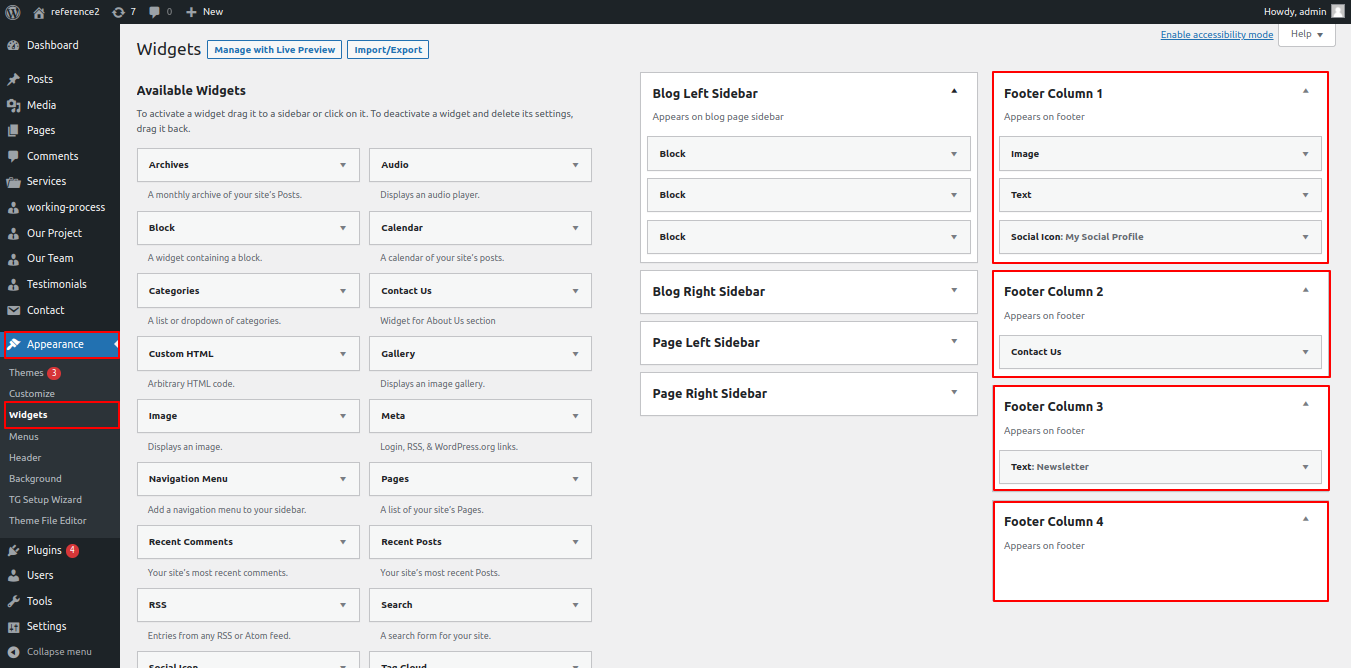1351x668 pixels.
Task: Expand the Archives widget dropdown
Action: 343,165
